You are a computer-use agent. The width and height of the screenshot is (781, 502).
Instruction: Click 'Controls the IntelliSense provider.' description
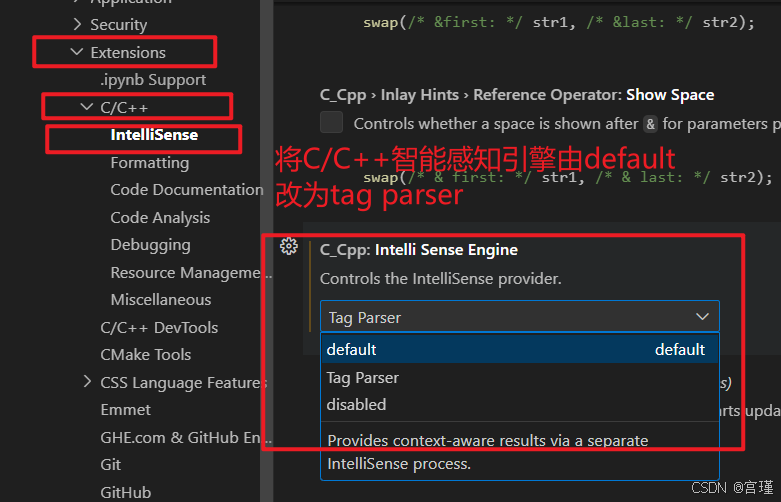(440, 278)
